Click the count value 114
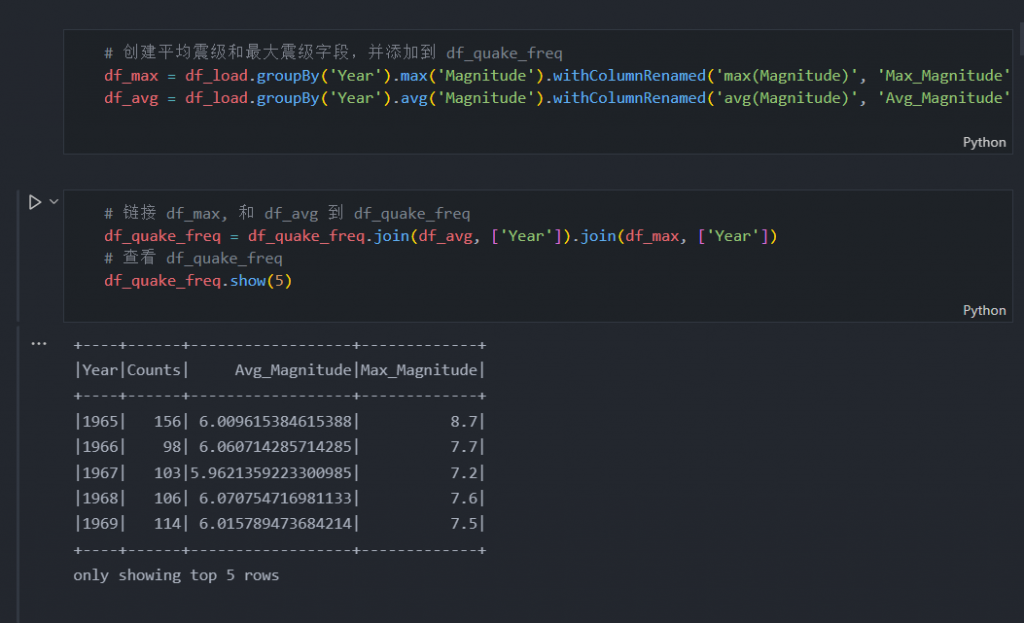 click(167, 524)
